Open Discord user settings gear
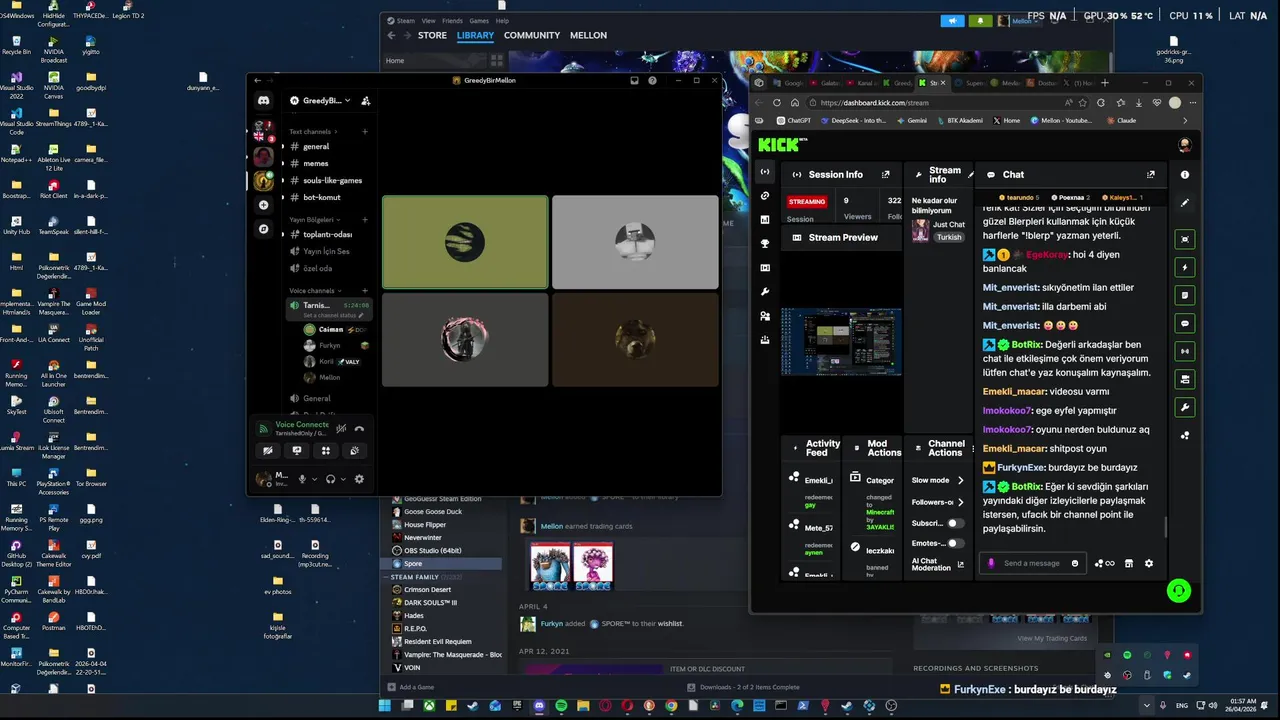 coord(359,479)
